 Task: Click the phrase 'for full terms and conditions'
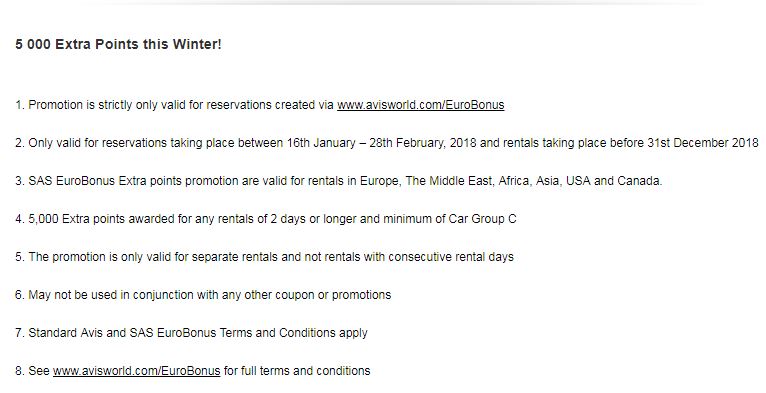[x=297, y=371]
